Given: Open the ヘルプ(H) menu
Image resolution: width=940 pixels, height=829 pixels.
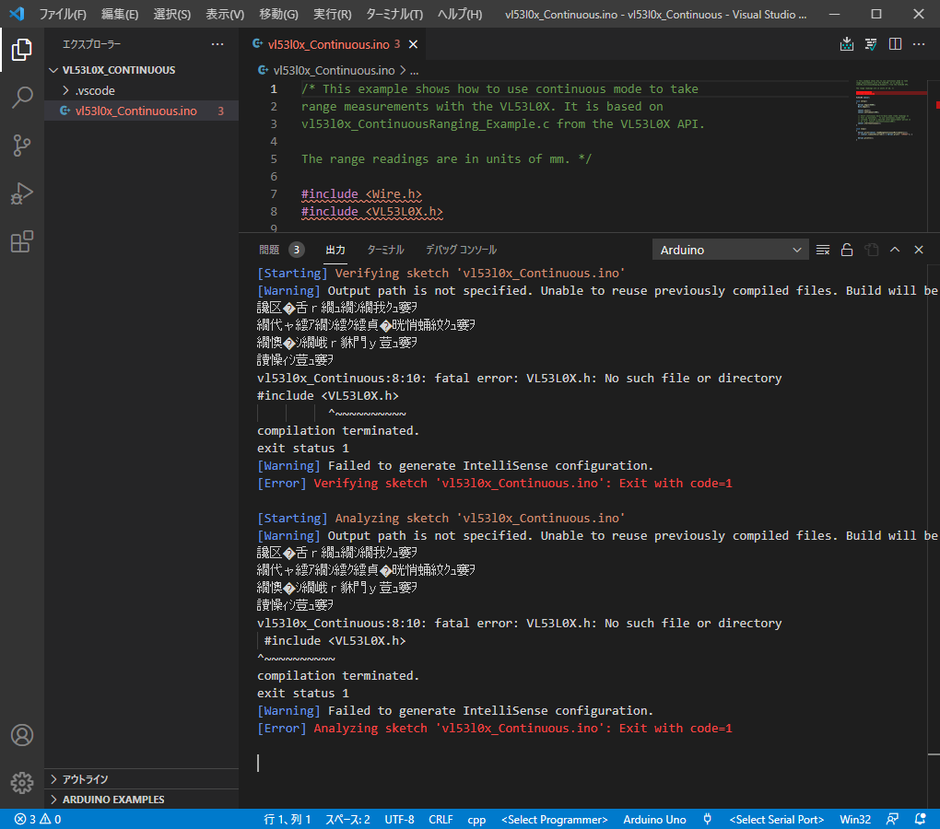Looking at the screenshot, I should click(459, 14).
